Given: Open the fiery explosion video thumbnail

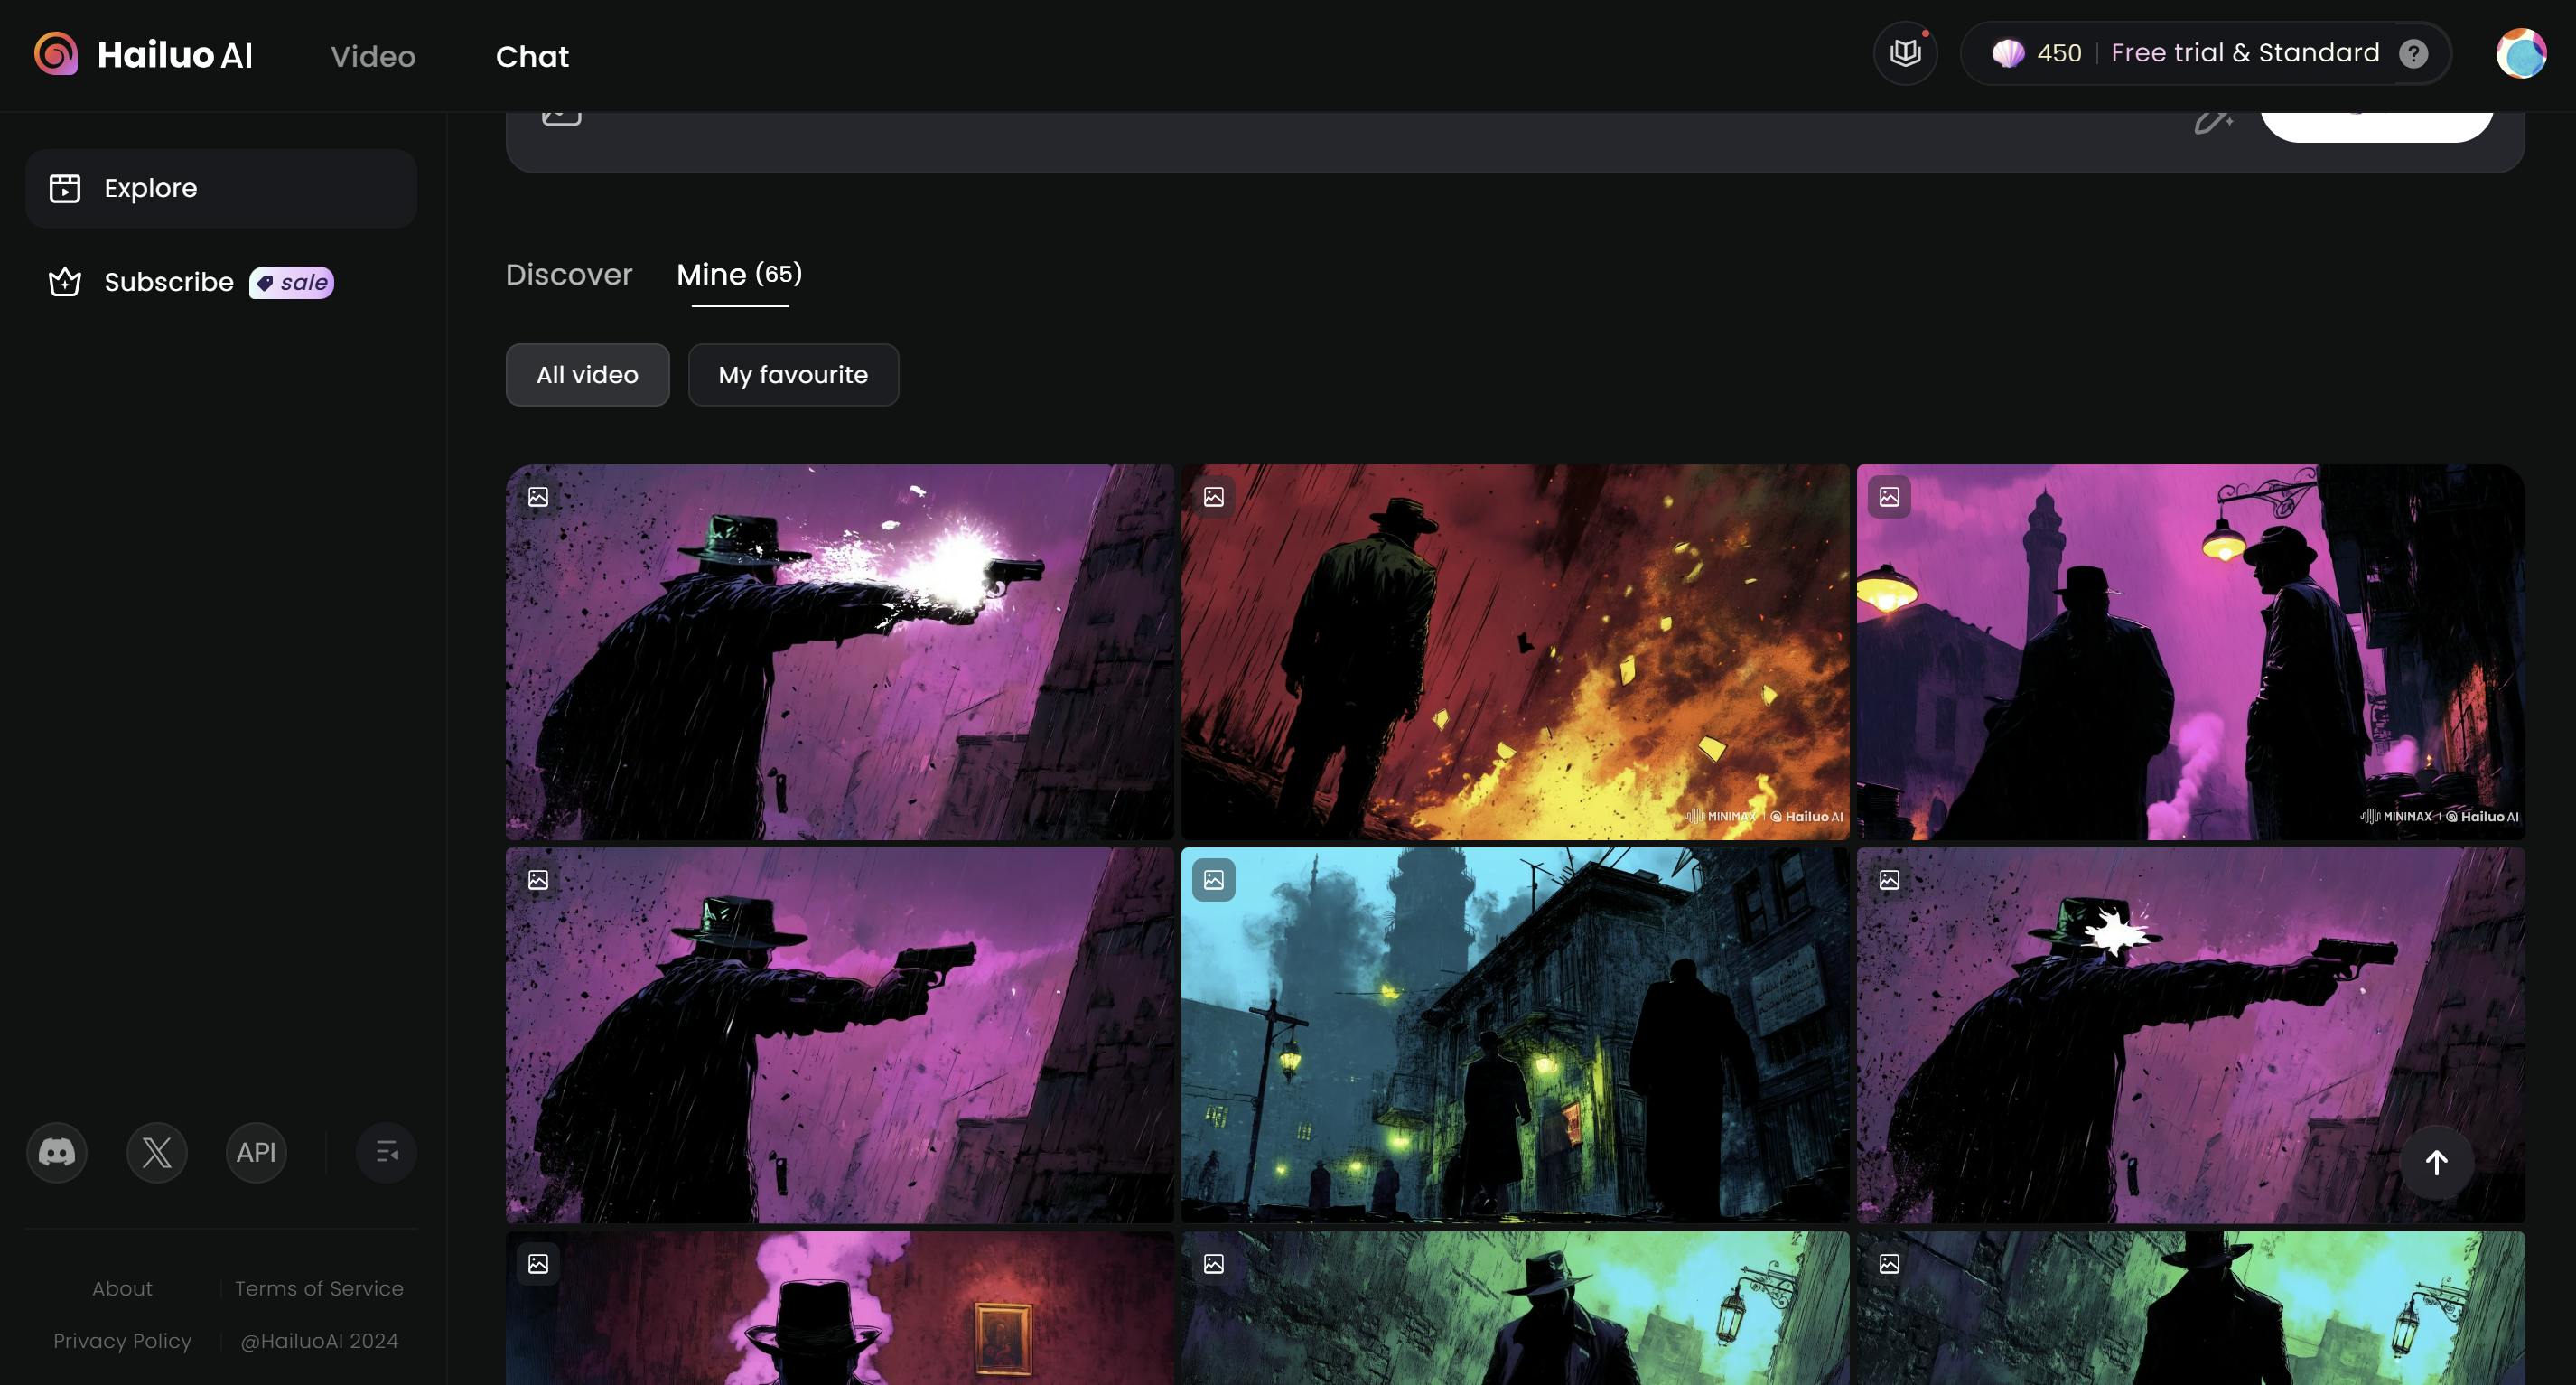Looking at the screenshot, I should click(x=1514, y=652).
